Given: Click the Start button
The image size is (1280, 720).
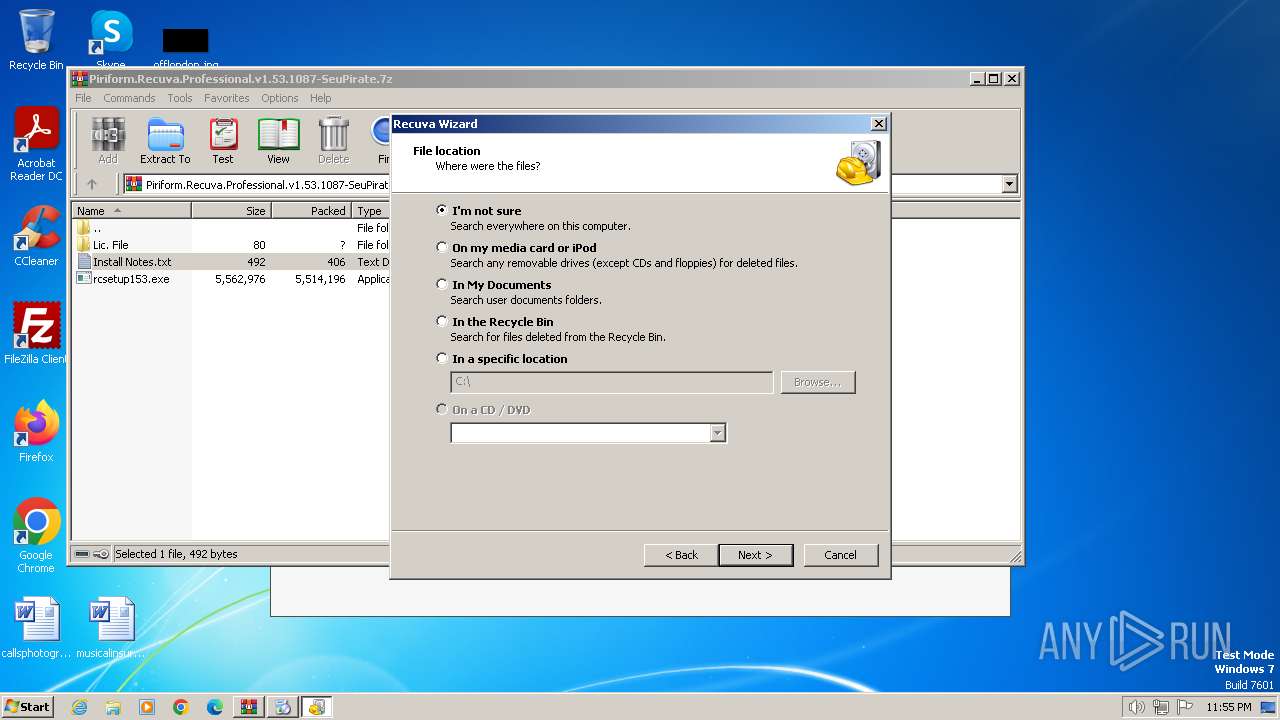Looking at the screenshot, I should [x=27, y=707].
